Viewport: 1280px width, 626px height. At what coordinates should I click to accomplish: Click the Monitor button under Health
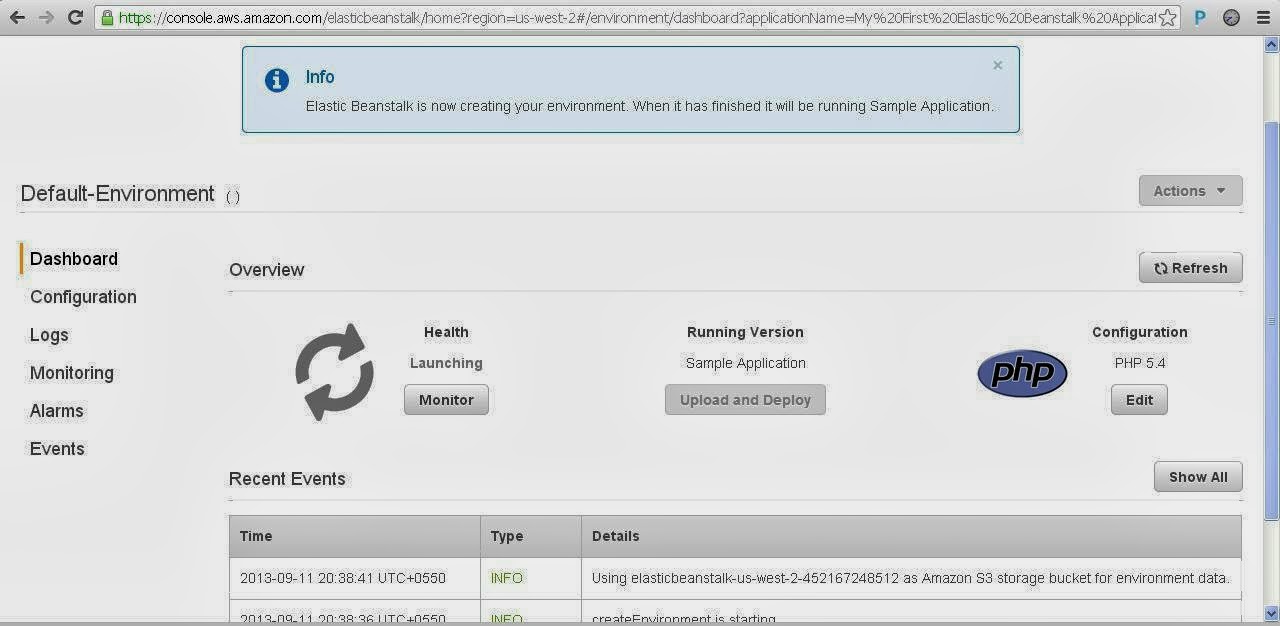(446, 399)
